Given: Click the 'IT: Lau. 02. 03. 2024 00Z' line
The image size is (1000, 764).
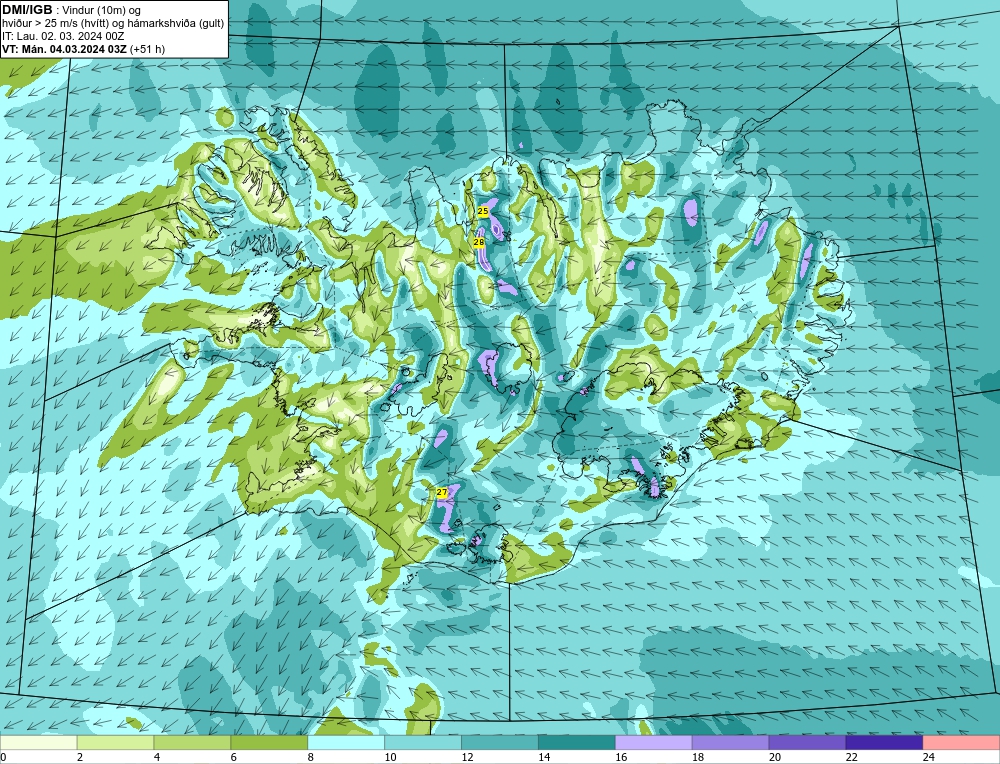Looking at the screenshot, I should tap(63, 36).
